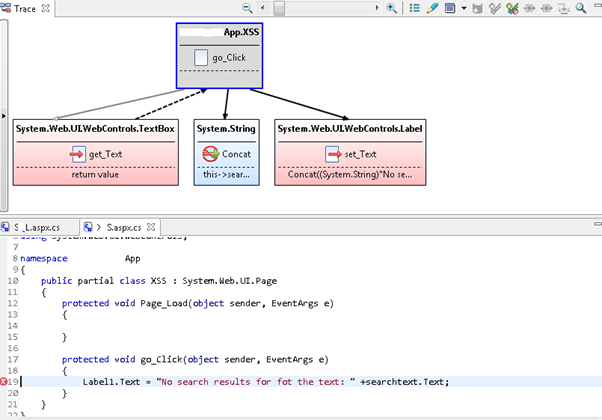Screen dimensions: 602x420
Task: Click the save floppy disk icon
Action: click(476, 7)
